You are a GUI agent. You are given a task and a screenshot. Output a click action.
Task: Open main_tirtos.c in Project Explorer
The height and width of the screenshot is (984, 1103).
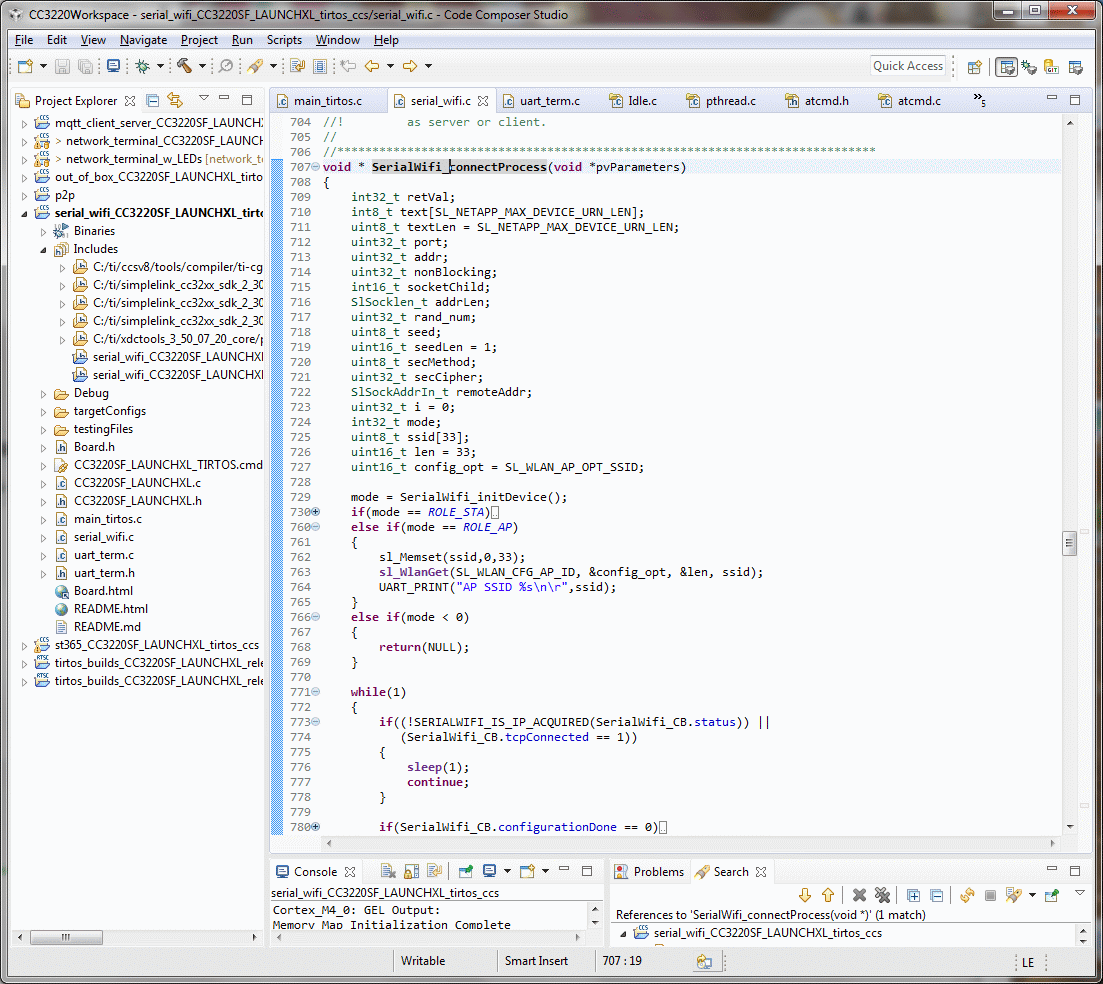(107, 519)
